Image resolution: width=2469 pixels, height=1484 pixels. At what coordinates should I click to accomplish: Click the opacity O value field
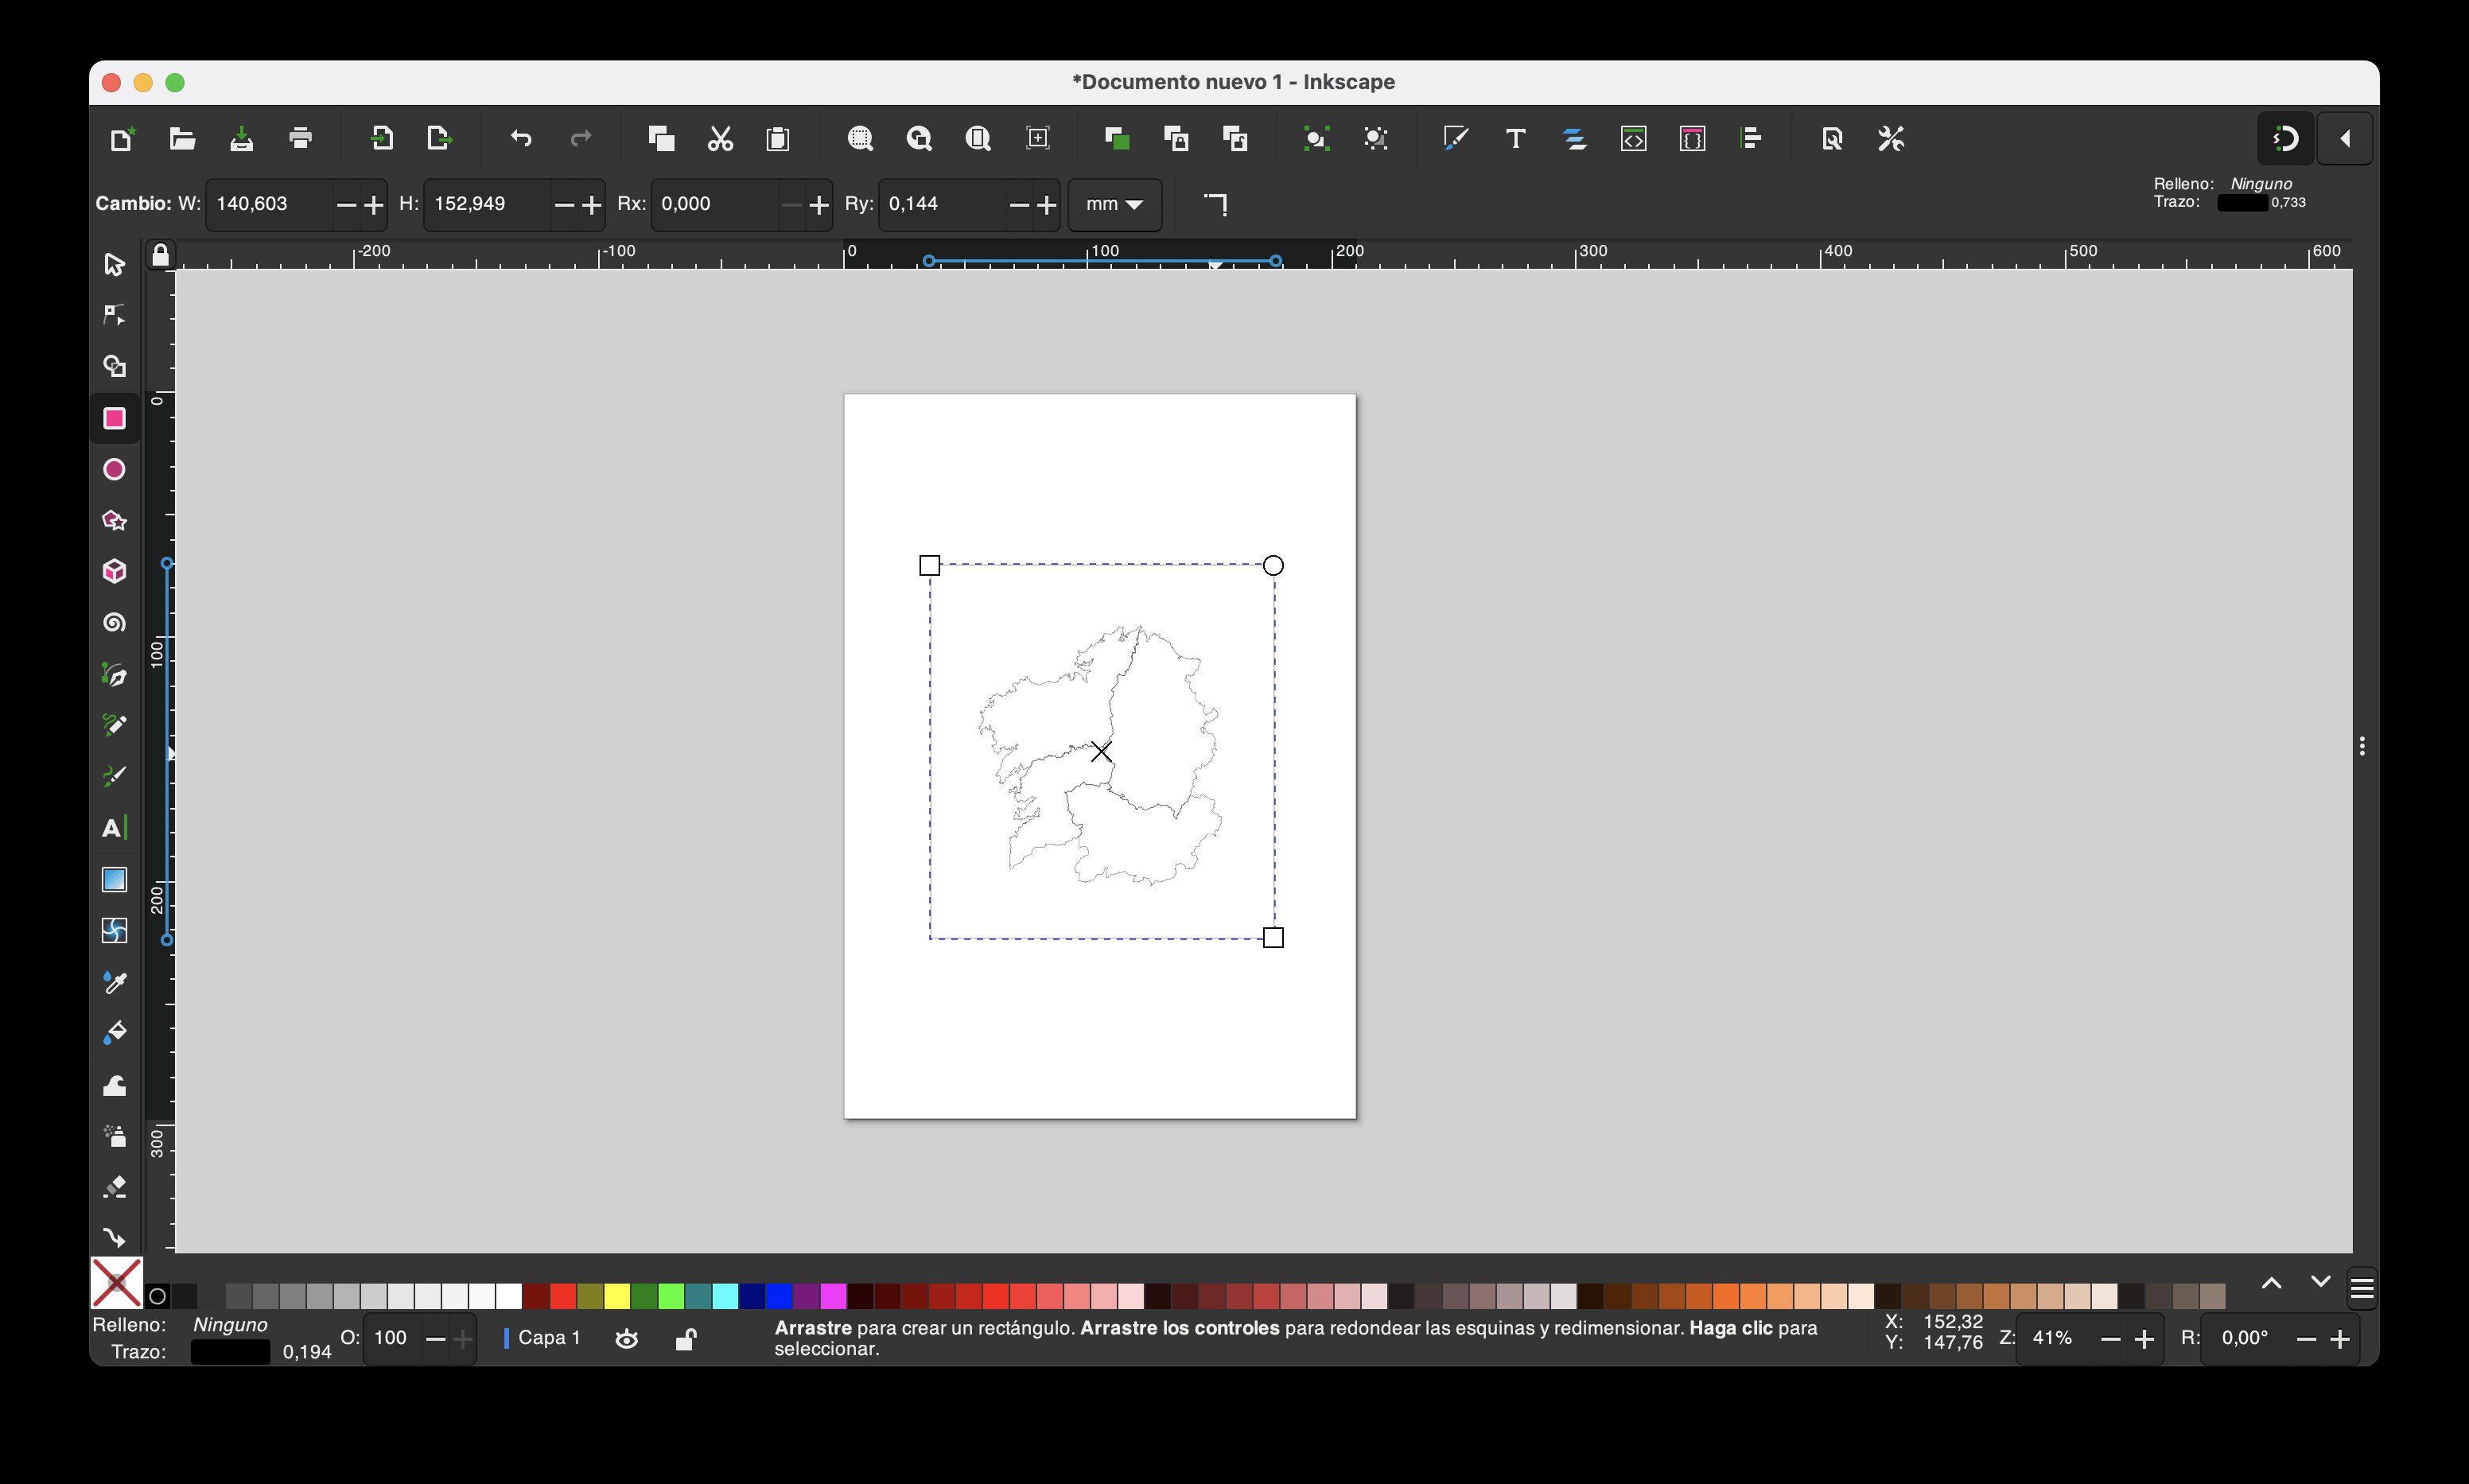[392, 1338]
